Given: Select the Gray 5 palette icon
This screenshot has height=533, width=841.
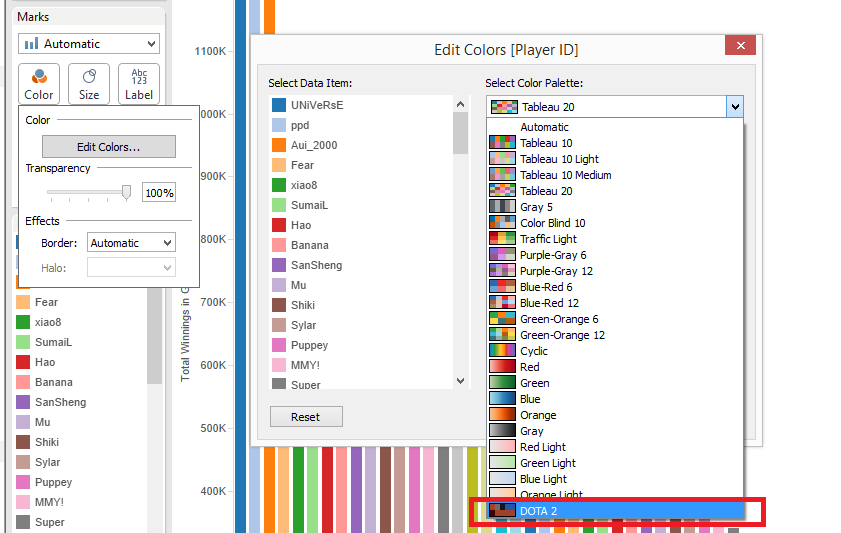Looking at the screenshot, I should 502,207.
